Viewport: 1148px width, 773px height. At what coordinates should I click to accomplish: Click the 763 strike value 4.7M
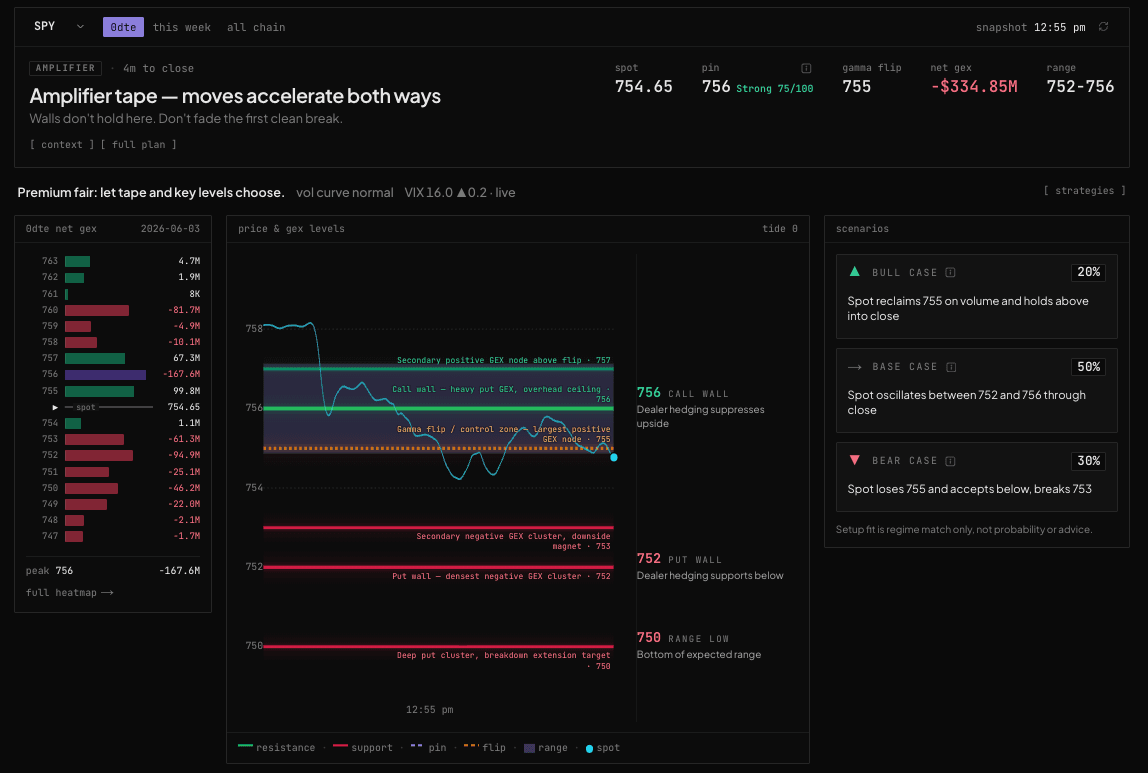(x=189, y=261)
